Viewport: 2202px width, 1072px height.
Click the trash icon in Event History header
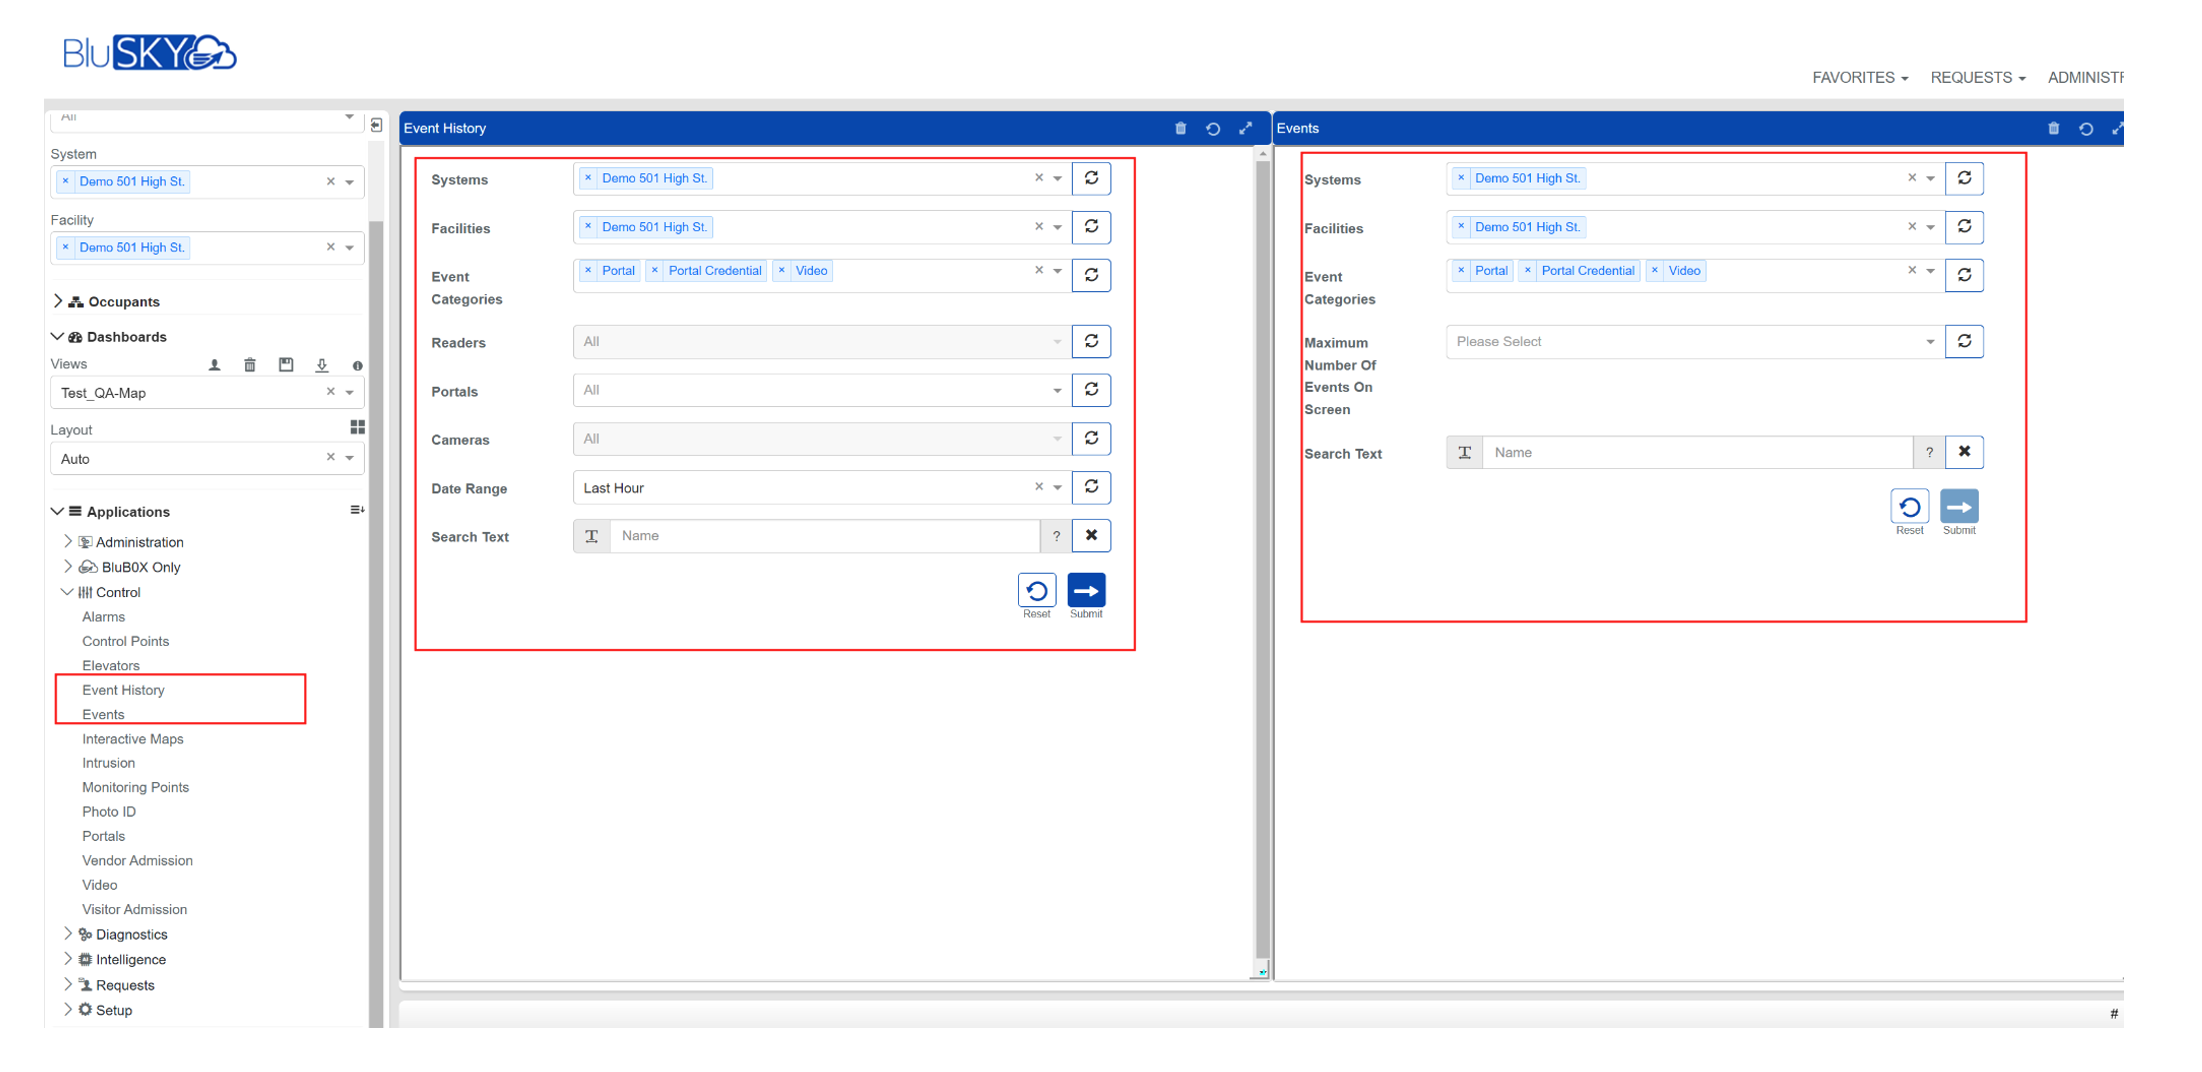tap(1180, 129)
